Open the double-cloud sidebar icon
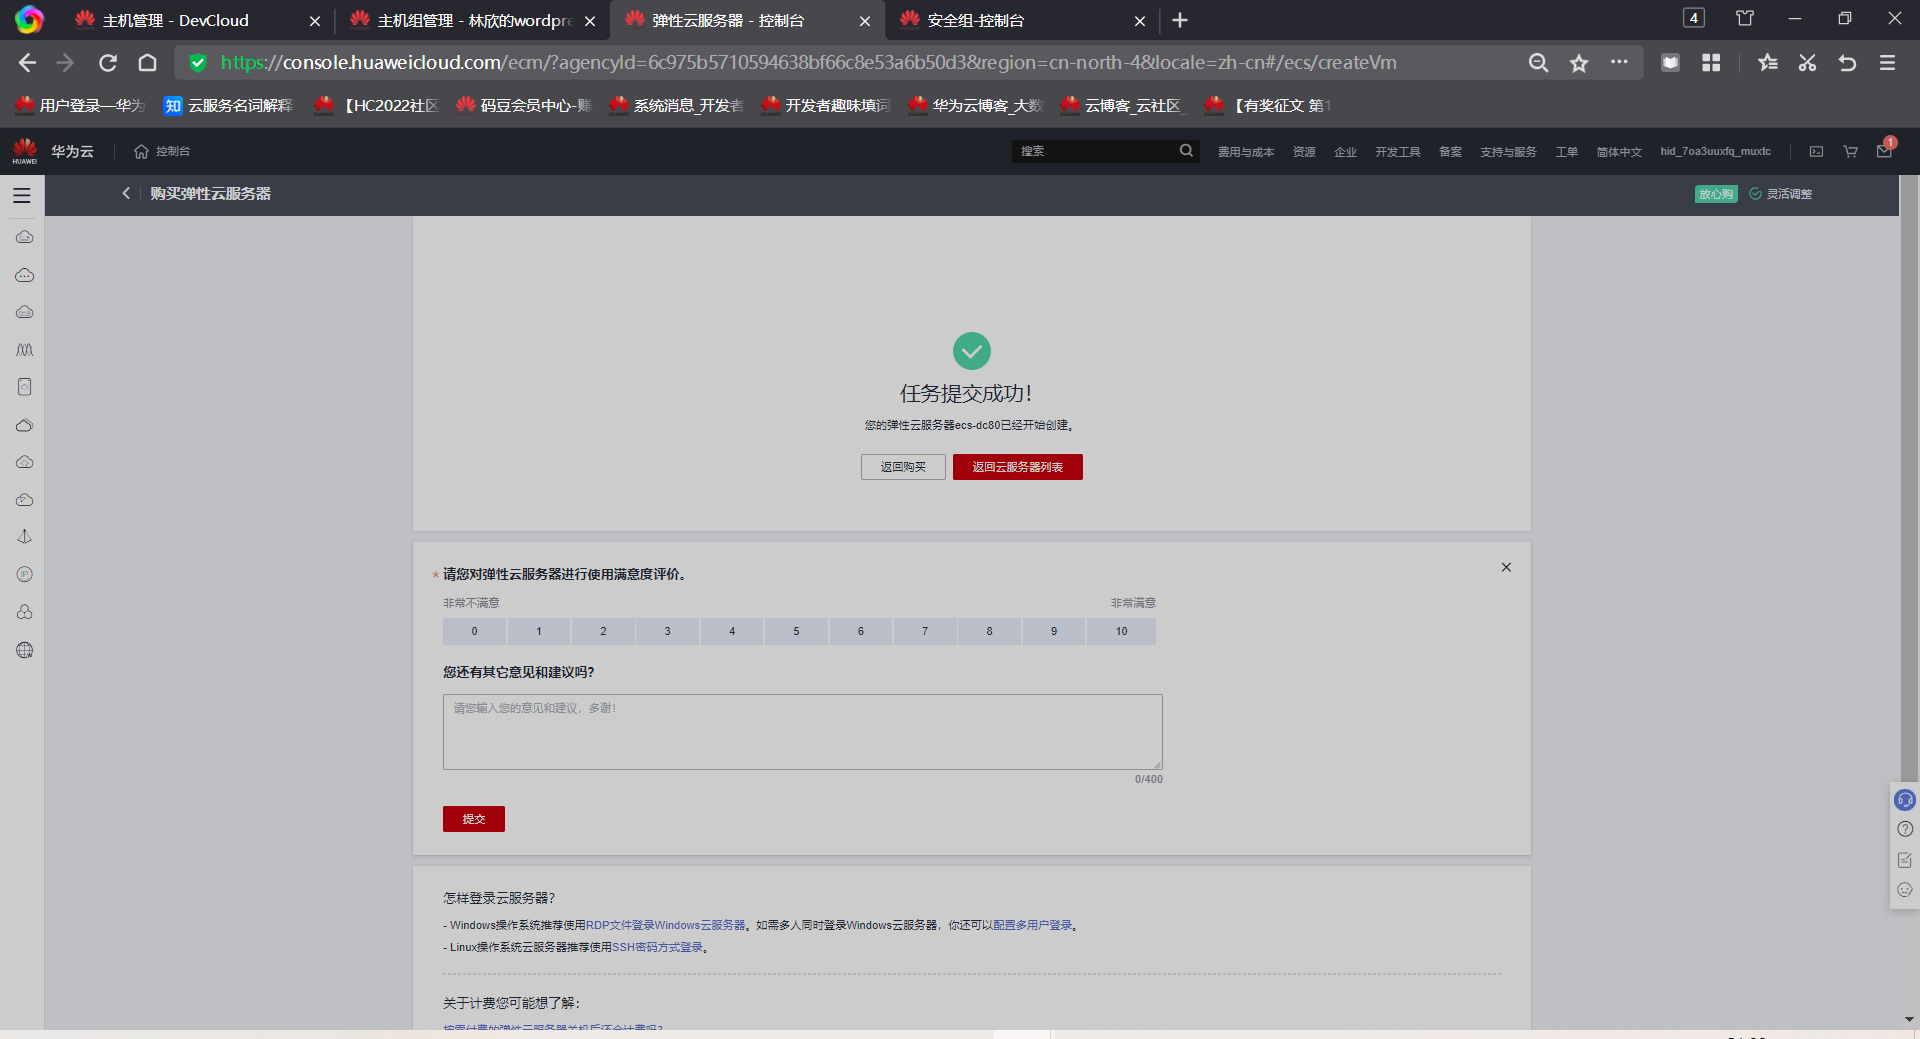Viewport: 1920px width, 1039px height. point(25,425)
